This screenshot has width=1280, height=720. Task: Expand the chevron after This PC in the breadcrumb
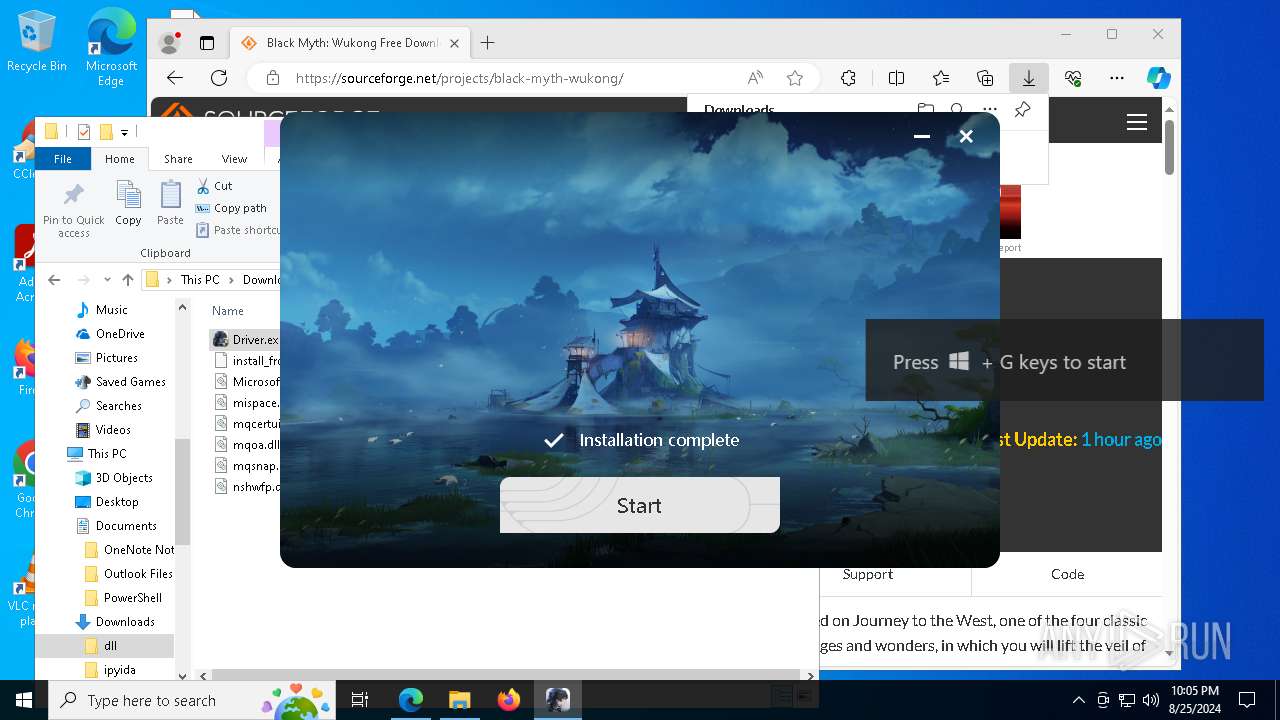click(231, 280)
